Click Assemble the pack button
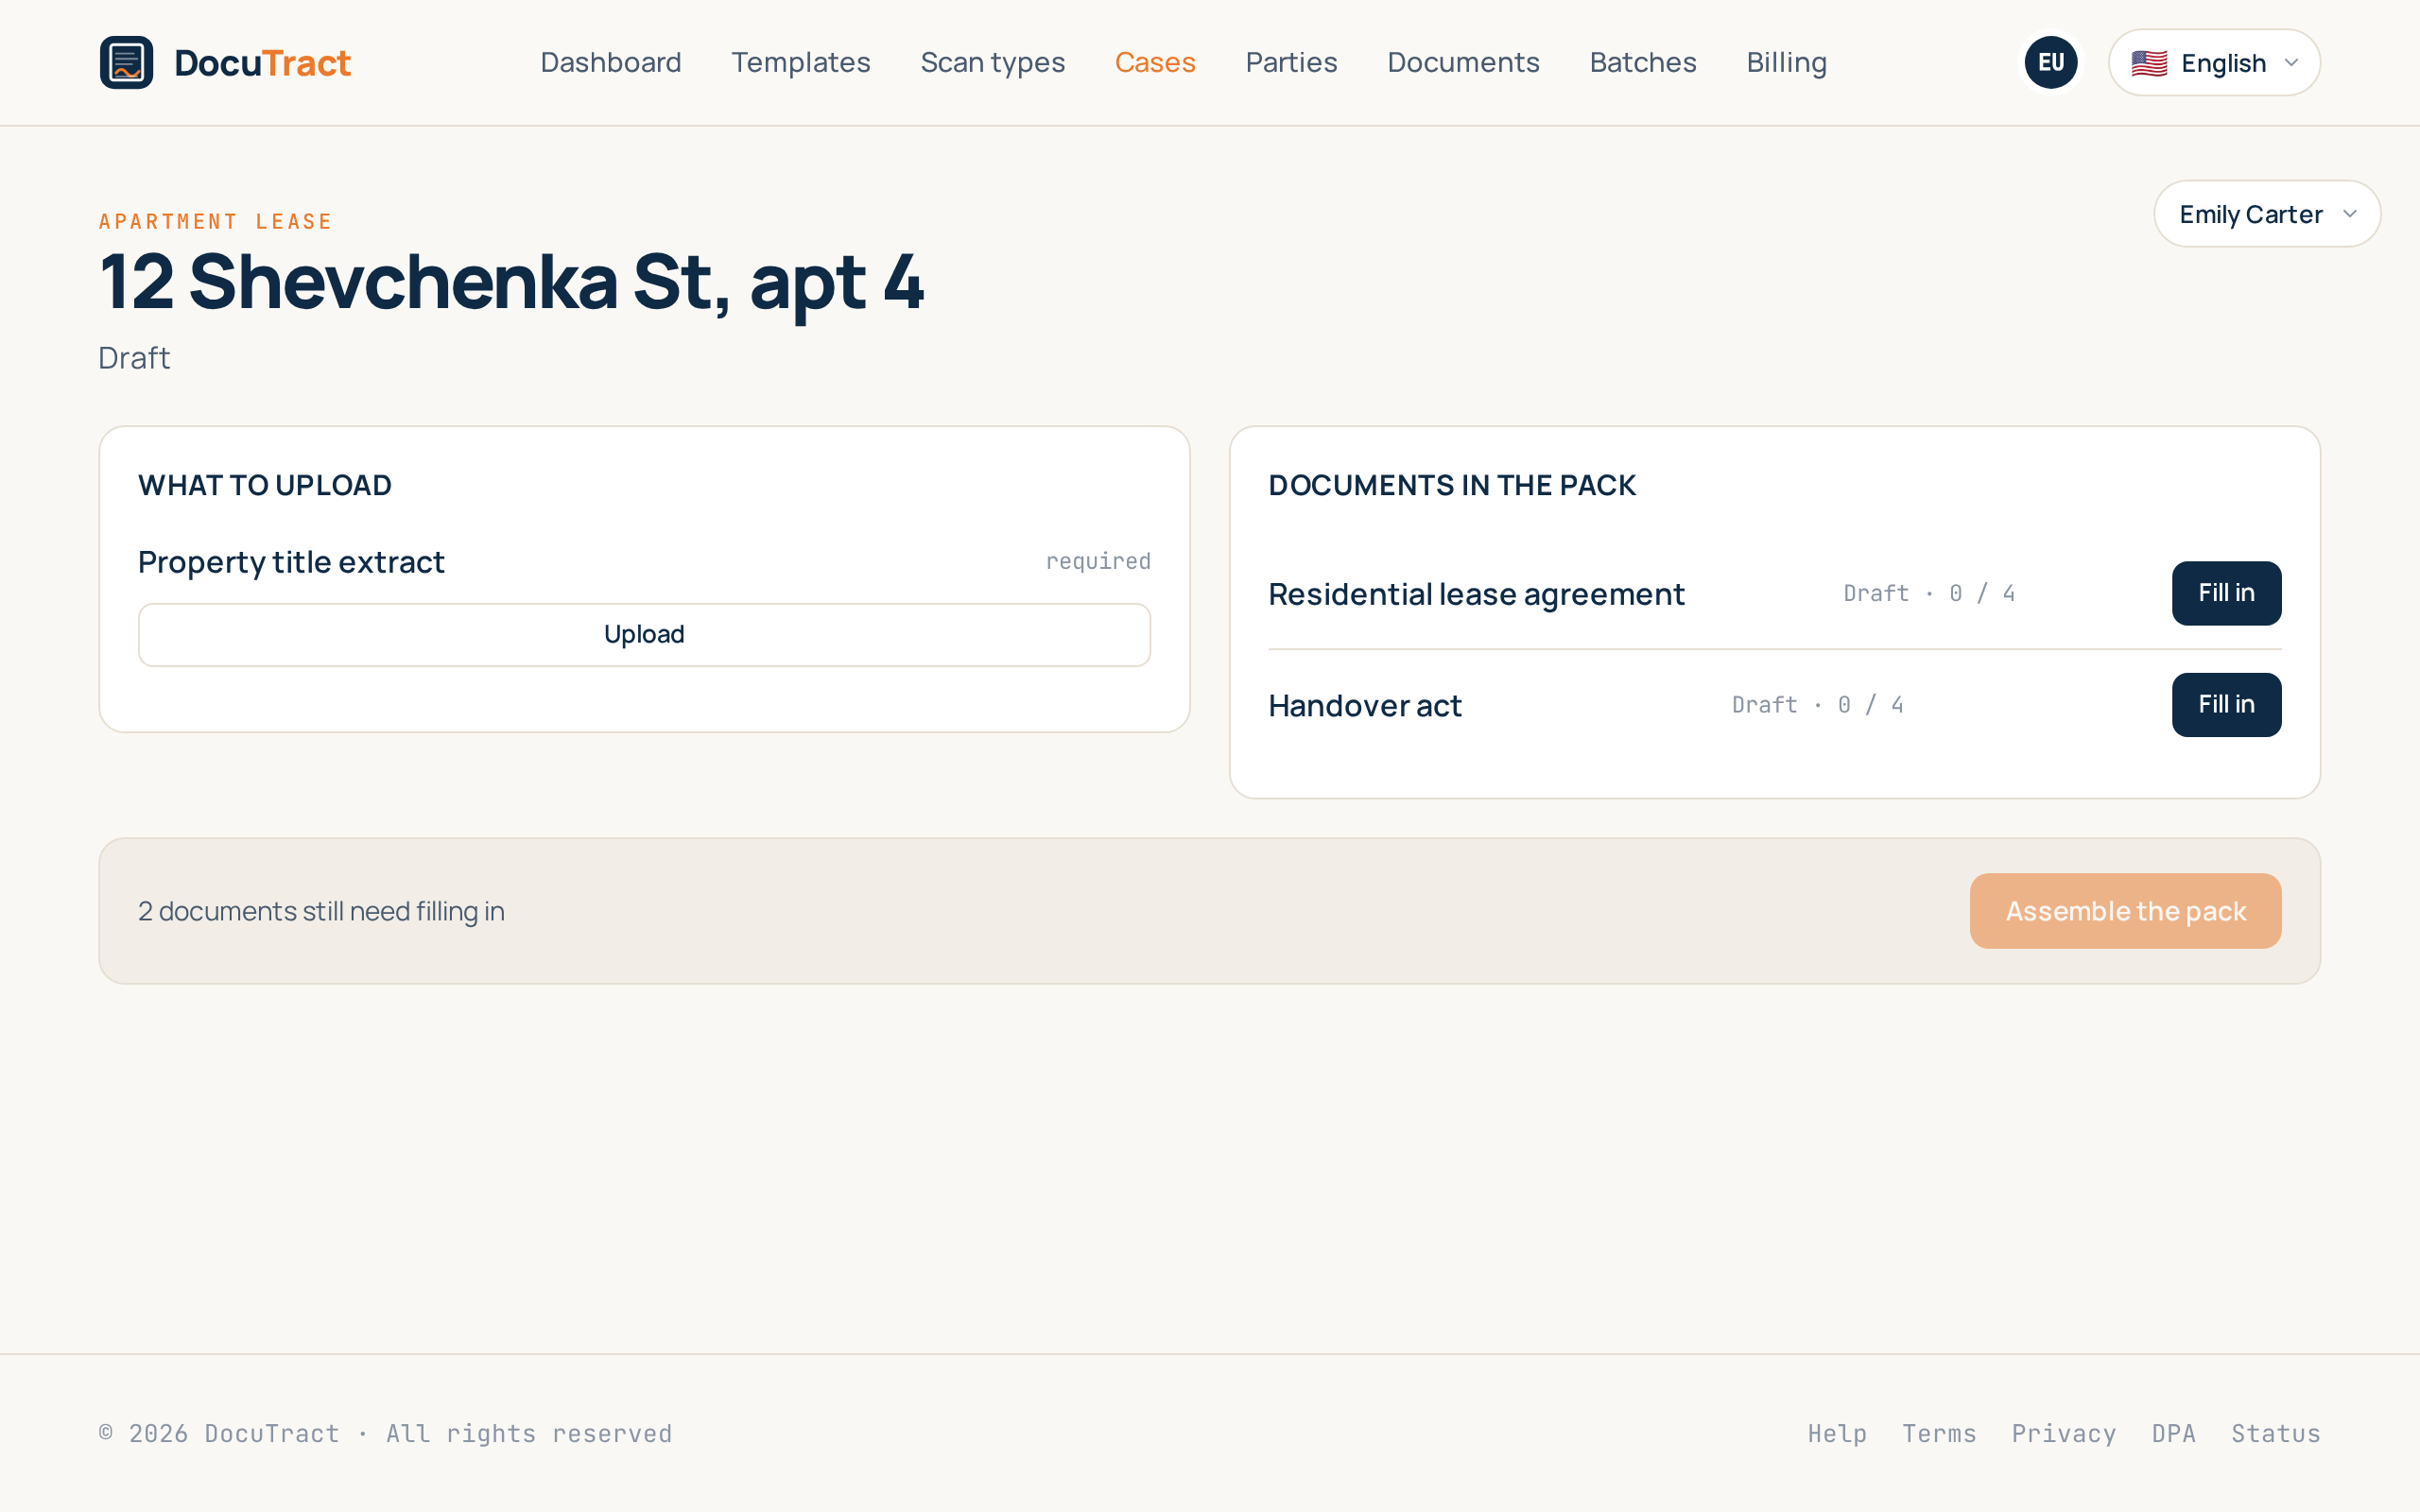Image resolution: width=2420 pixels, height=1512 pixels. [2125, 911]
